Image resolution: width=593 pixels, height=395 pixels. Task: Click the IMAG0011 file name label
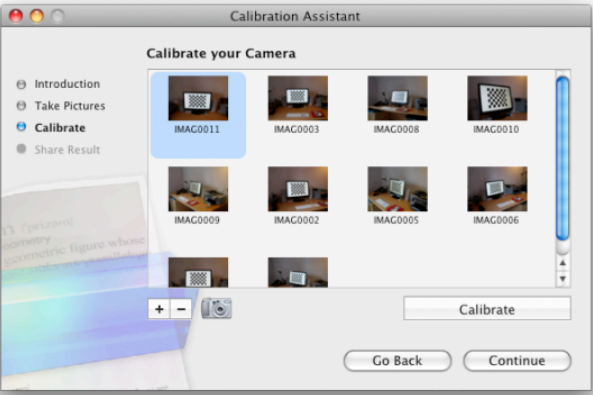click(x=197, y=129)
